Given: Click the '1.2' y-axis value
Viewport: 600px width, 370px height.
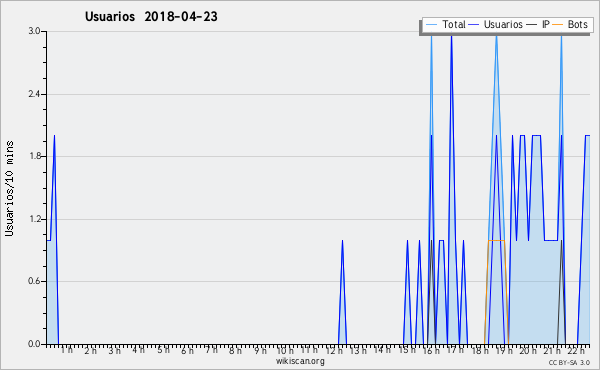Looking at the screenshot, I should pos(34,219).
